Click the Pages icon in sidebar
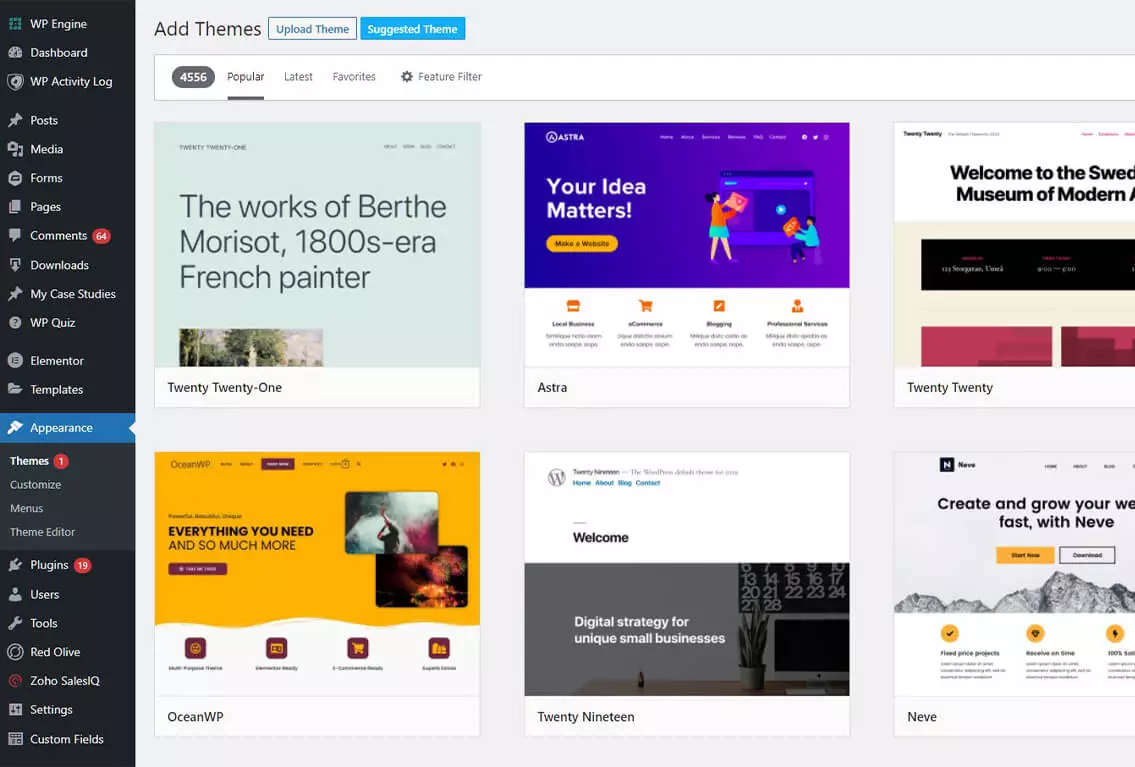 click(15, 207)
